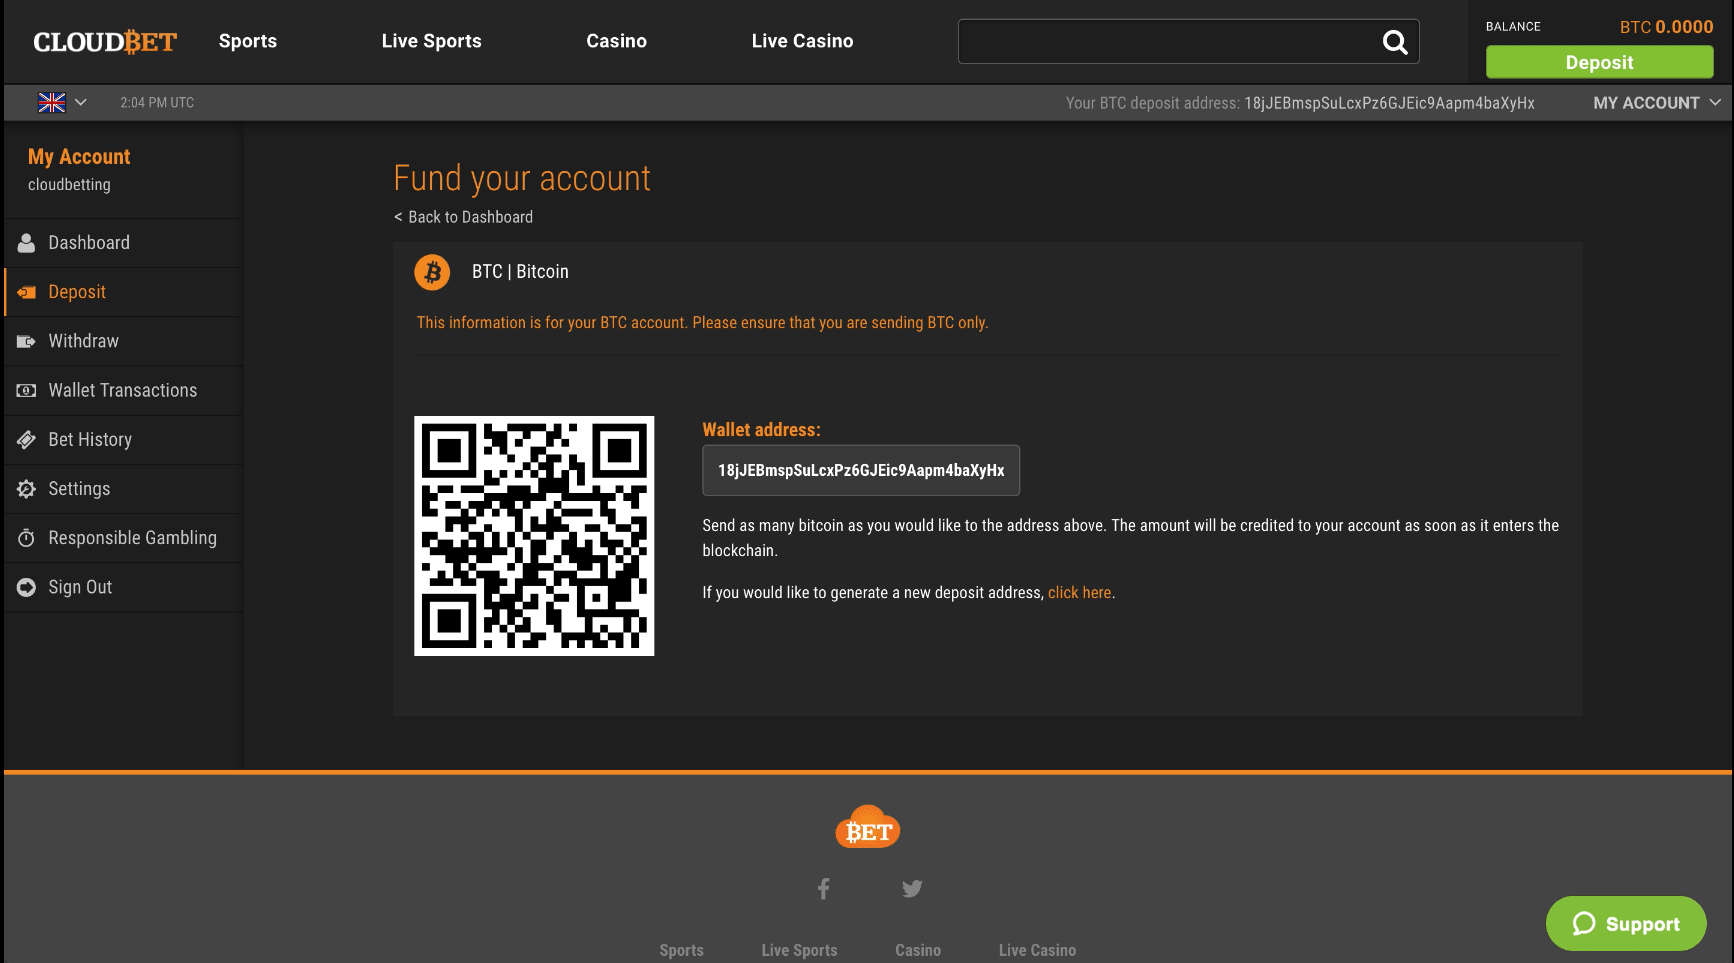Click the BTC deposit address in the top bar
The height and width of the screenshot is (963, 1734).
coord(1389,103)
